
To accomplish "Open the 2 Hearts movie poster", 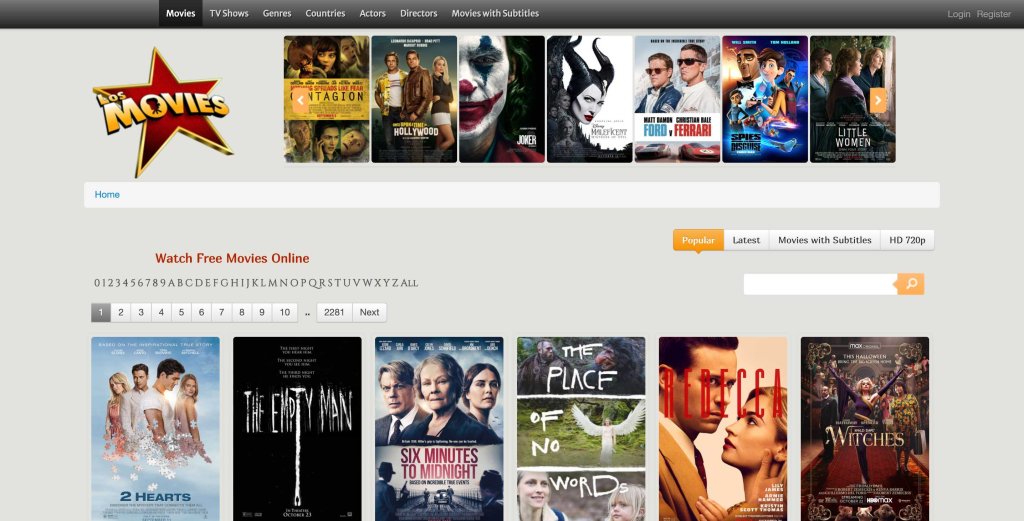I will point(155,429).
